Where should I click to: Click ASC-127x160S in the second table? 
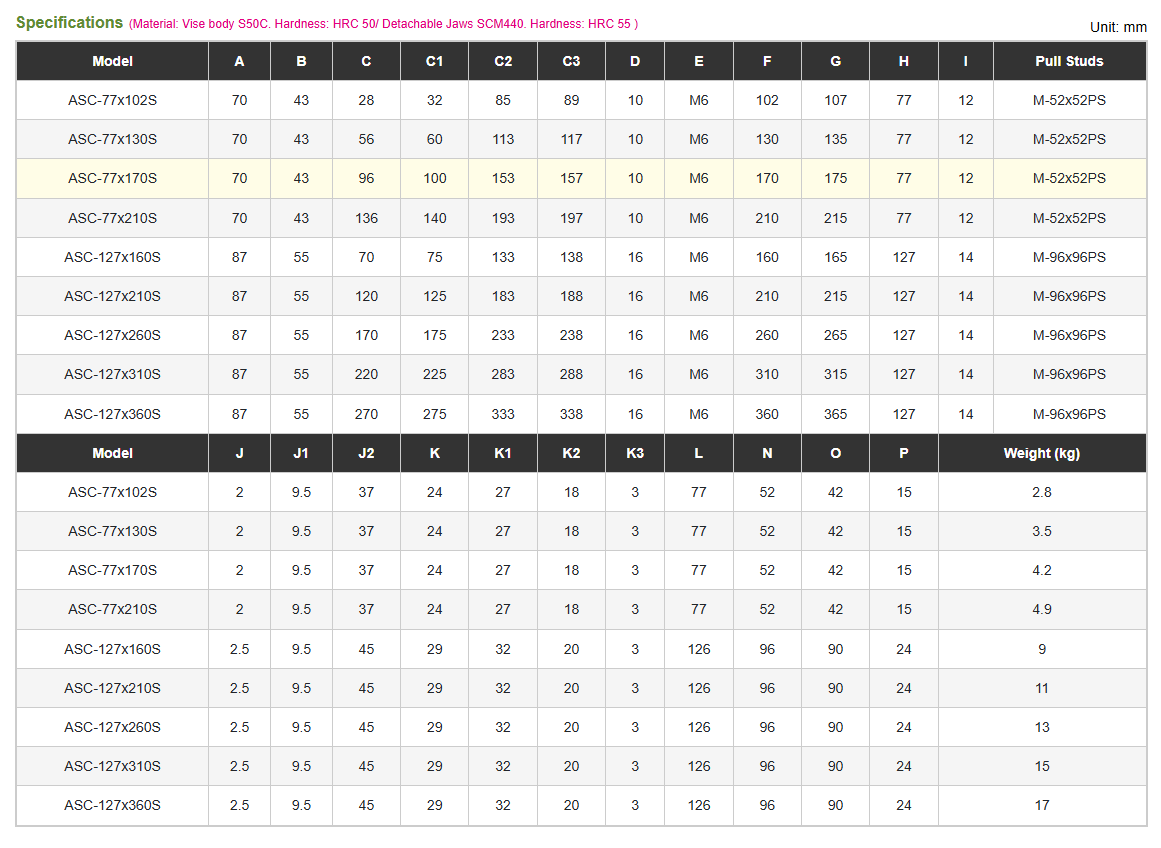click(x=113, y=649)
